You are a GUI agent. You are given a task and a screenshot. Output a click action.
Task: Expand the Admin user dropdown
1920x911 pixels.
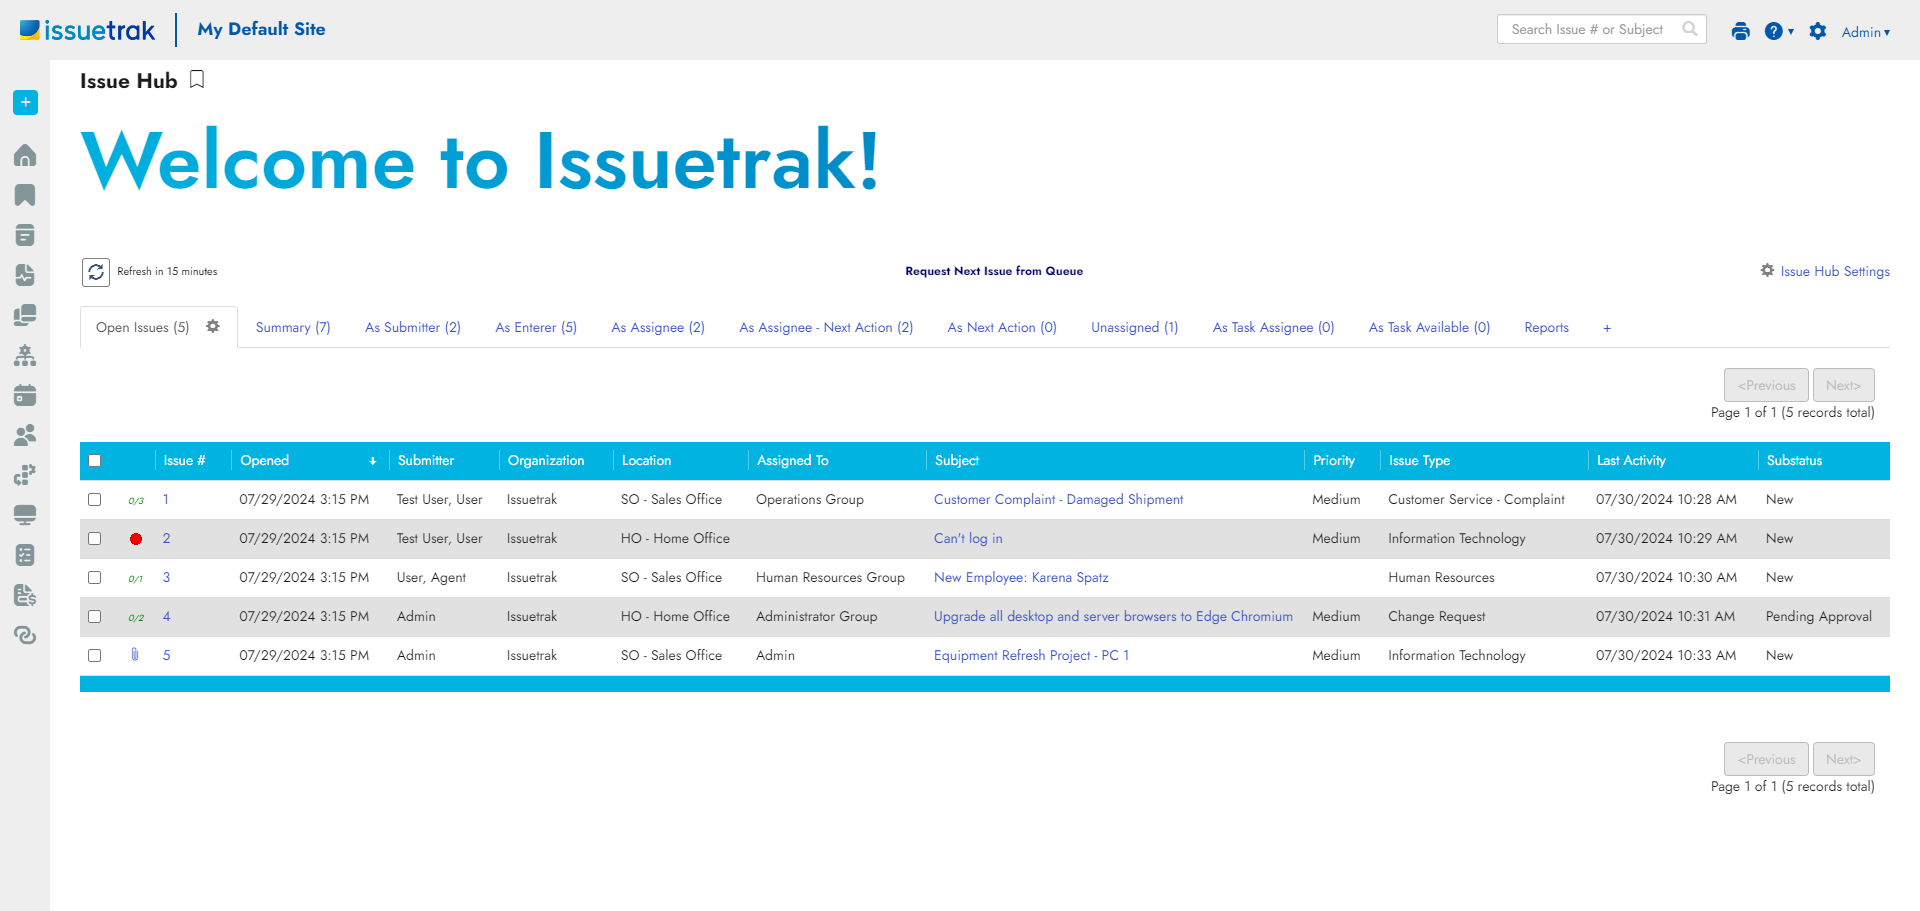click(1866, 32)
